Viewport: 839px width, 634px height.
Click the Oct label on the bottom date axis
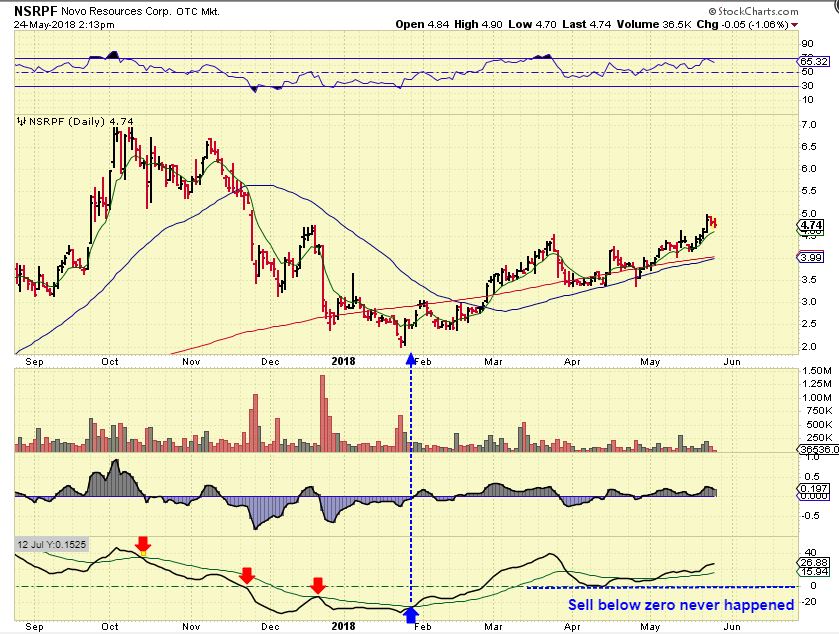point(110,627)
